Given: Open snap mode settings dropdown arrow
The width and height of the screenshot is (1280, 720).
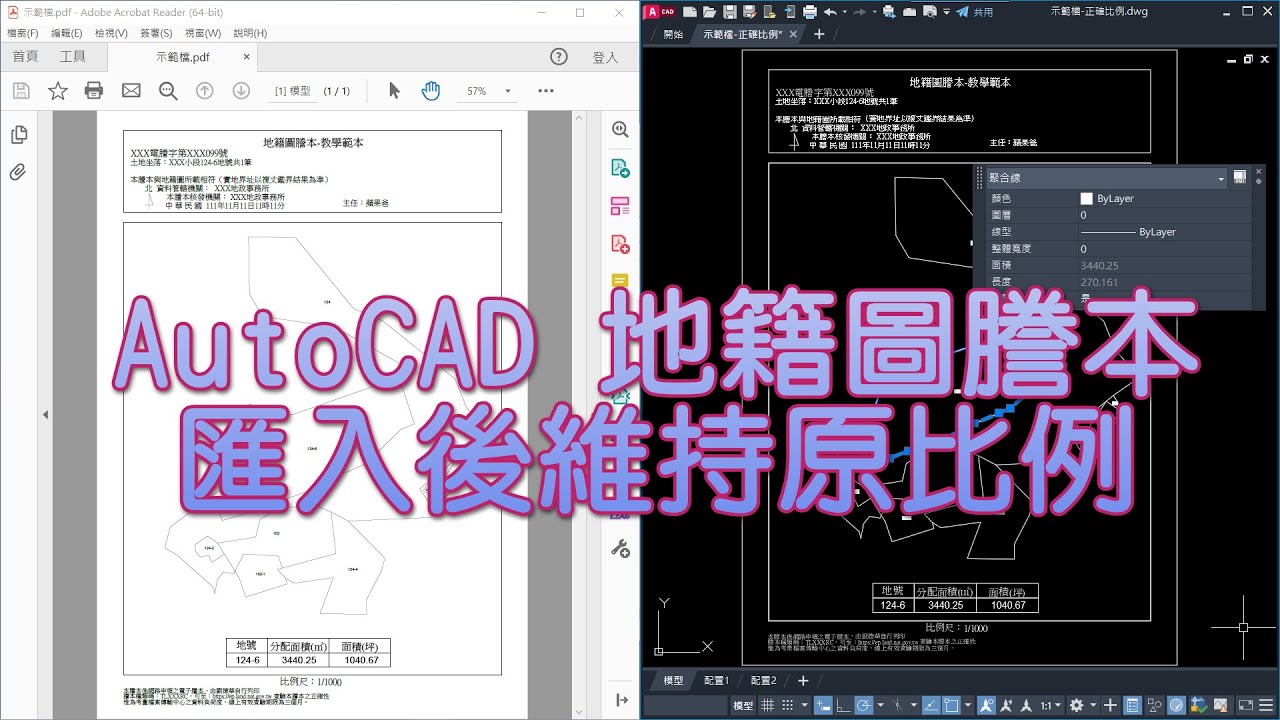Looking at the screenshot, I should [805, 705].
